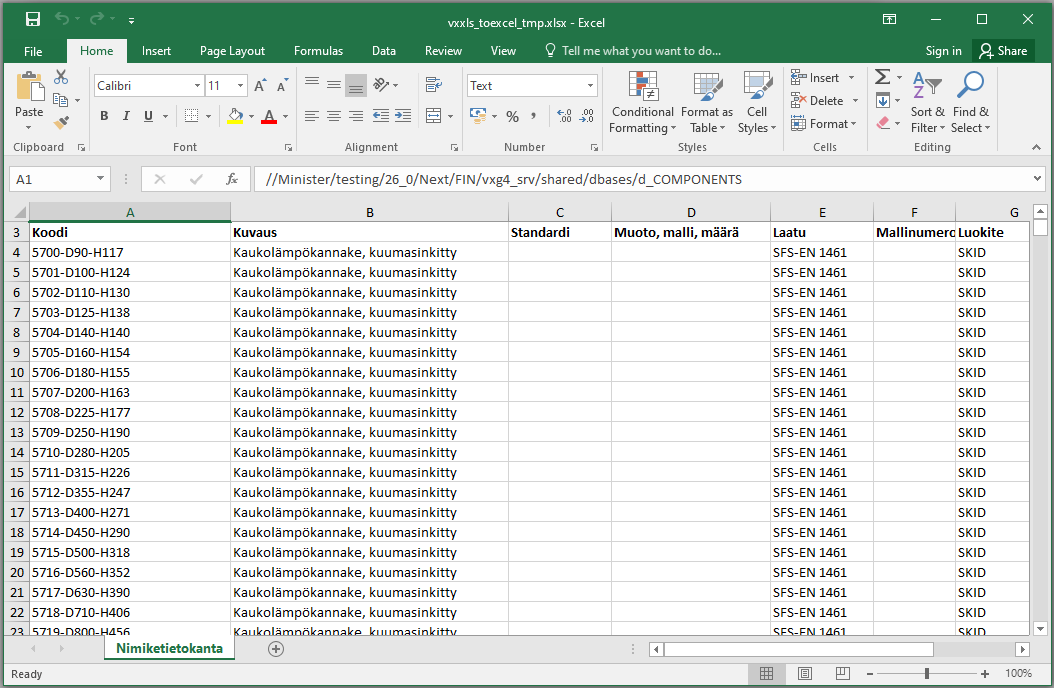1054x688 pixels.
Task: Click the Cut scissors icon
Action: click(x=61, y=77)
